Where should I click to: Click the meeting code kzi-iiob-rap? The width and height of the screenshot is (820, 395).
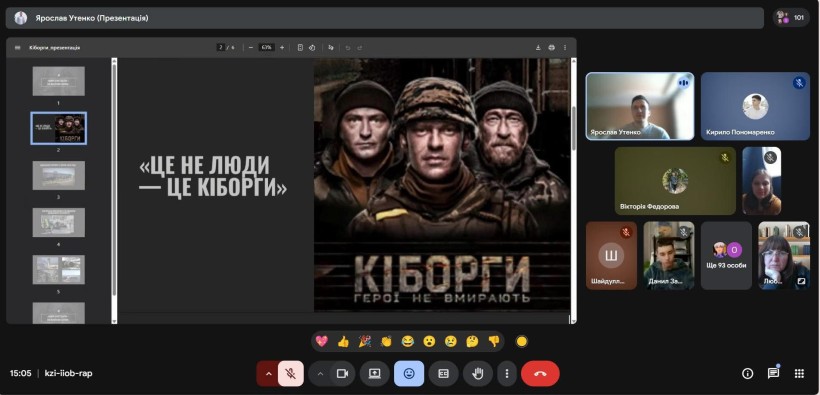(69, 374)
